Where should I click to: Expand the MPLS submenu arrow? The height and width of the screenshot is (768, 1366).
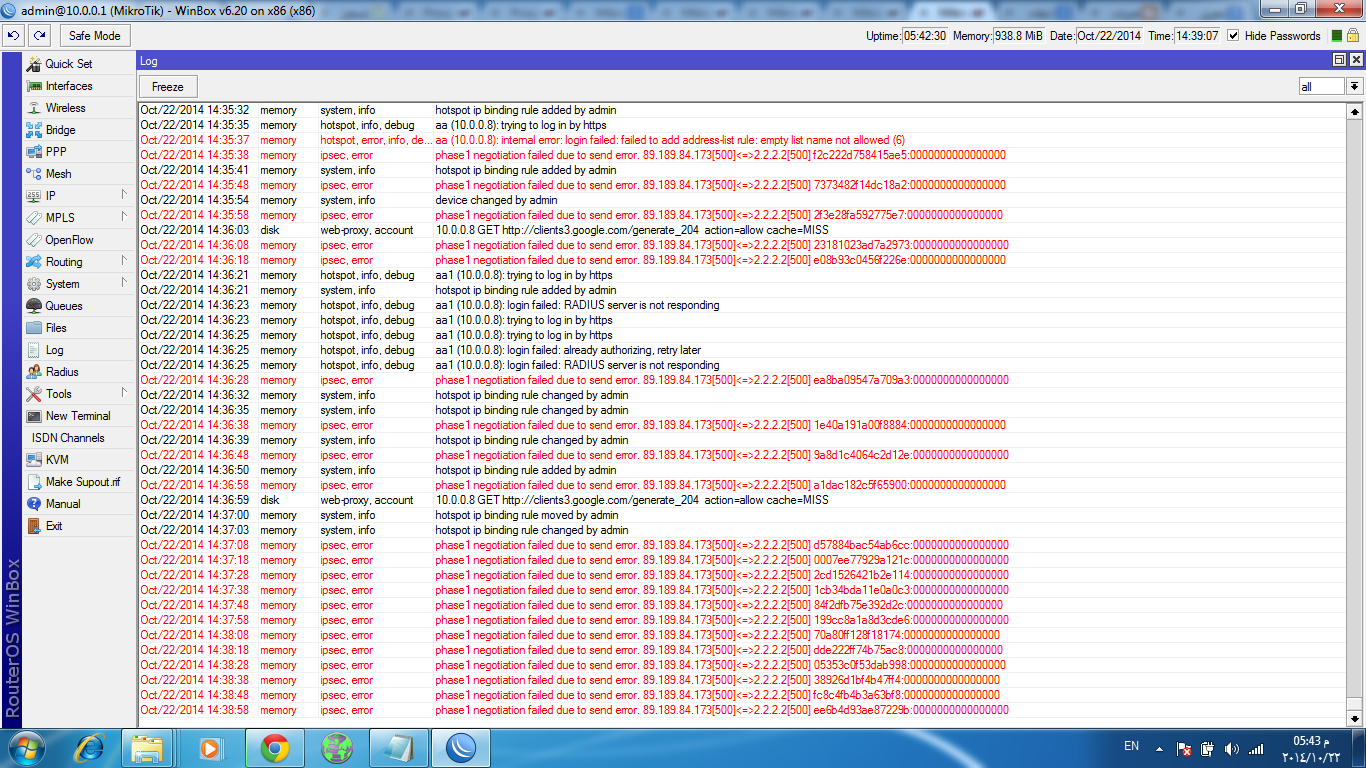pos(124,217)
